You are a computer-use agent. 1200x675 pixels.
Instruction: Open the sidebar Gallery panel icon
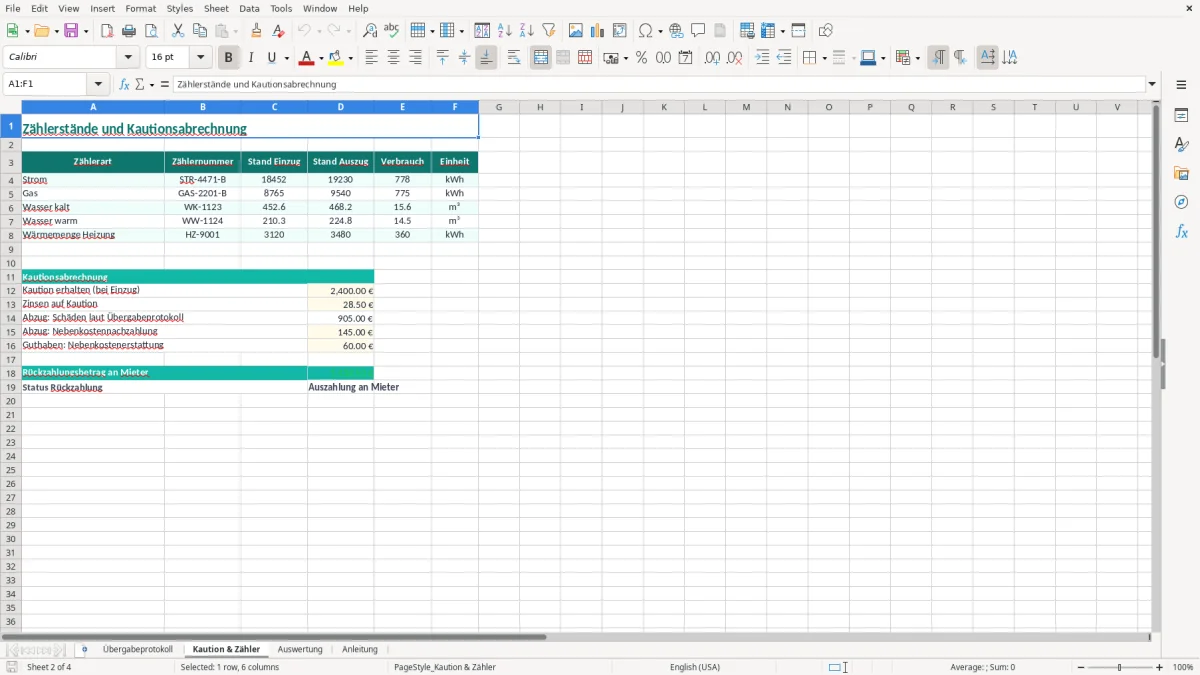coord(1181,174)
